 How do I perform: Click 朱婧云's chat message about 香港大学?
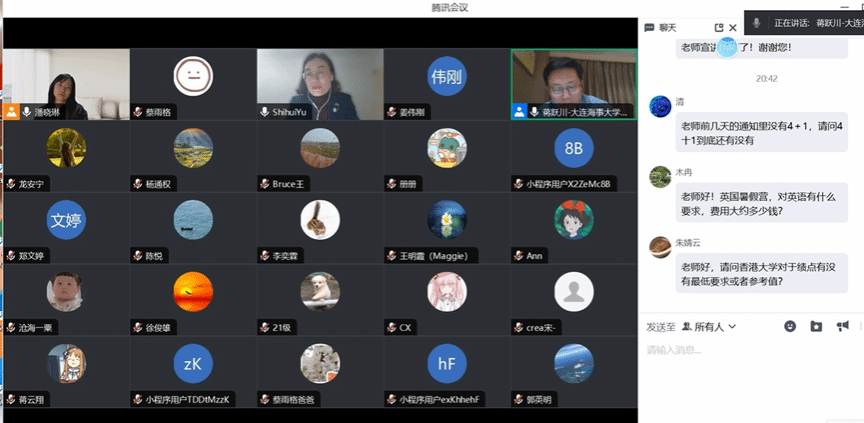pyautogui.click(x=761, y=273)
